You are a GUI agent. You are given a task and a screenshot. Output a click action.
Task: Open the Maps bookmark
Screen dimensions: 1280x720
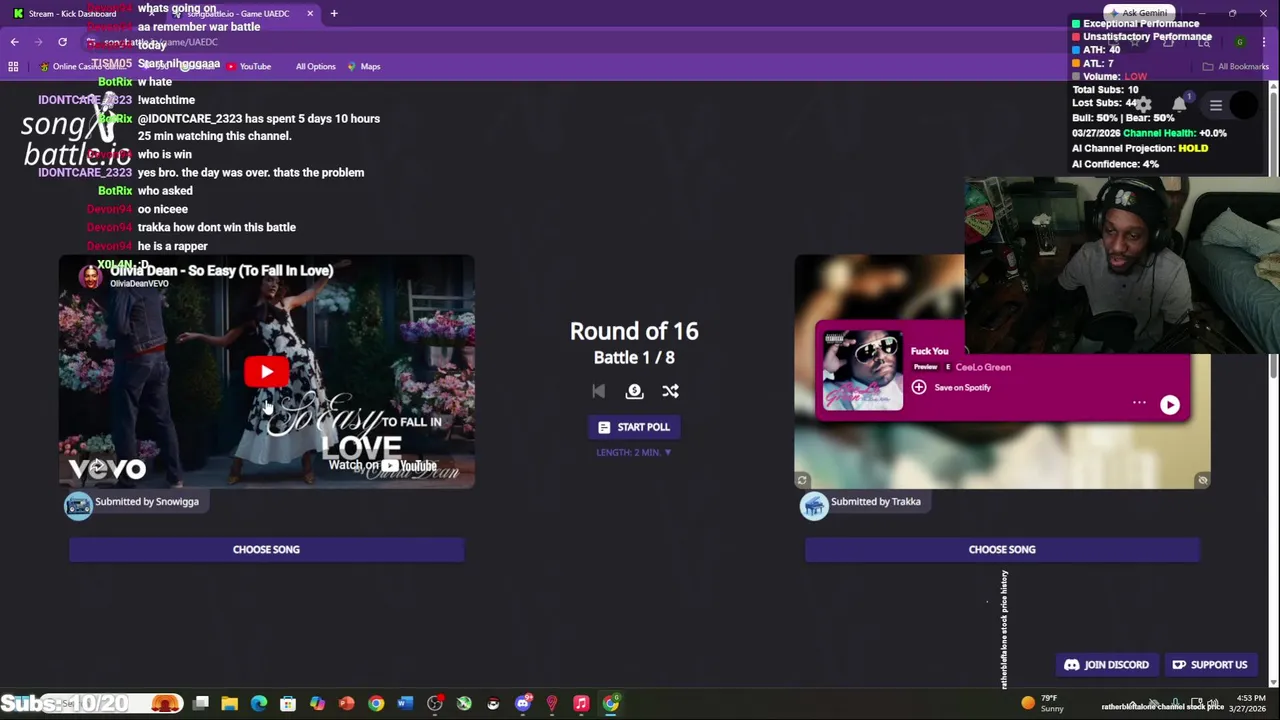pos(364,66)
